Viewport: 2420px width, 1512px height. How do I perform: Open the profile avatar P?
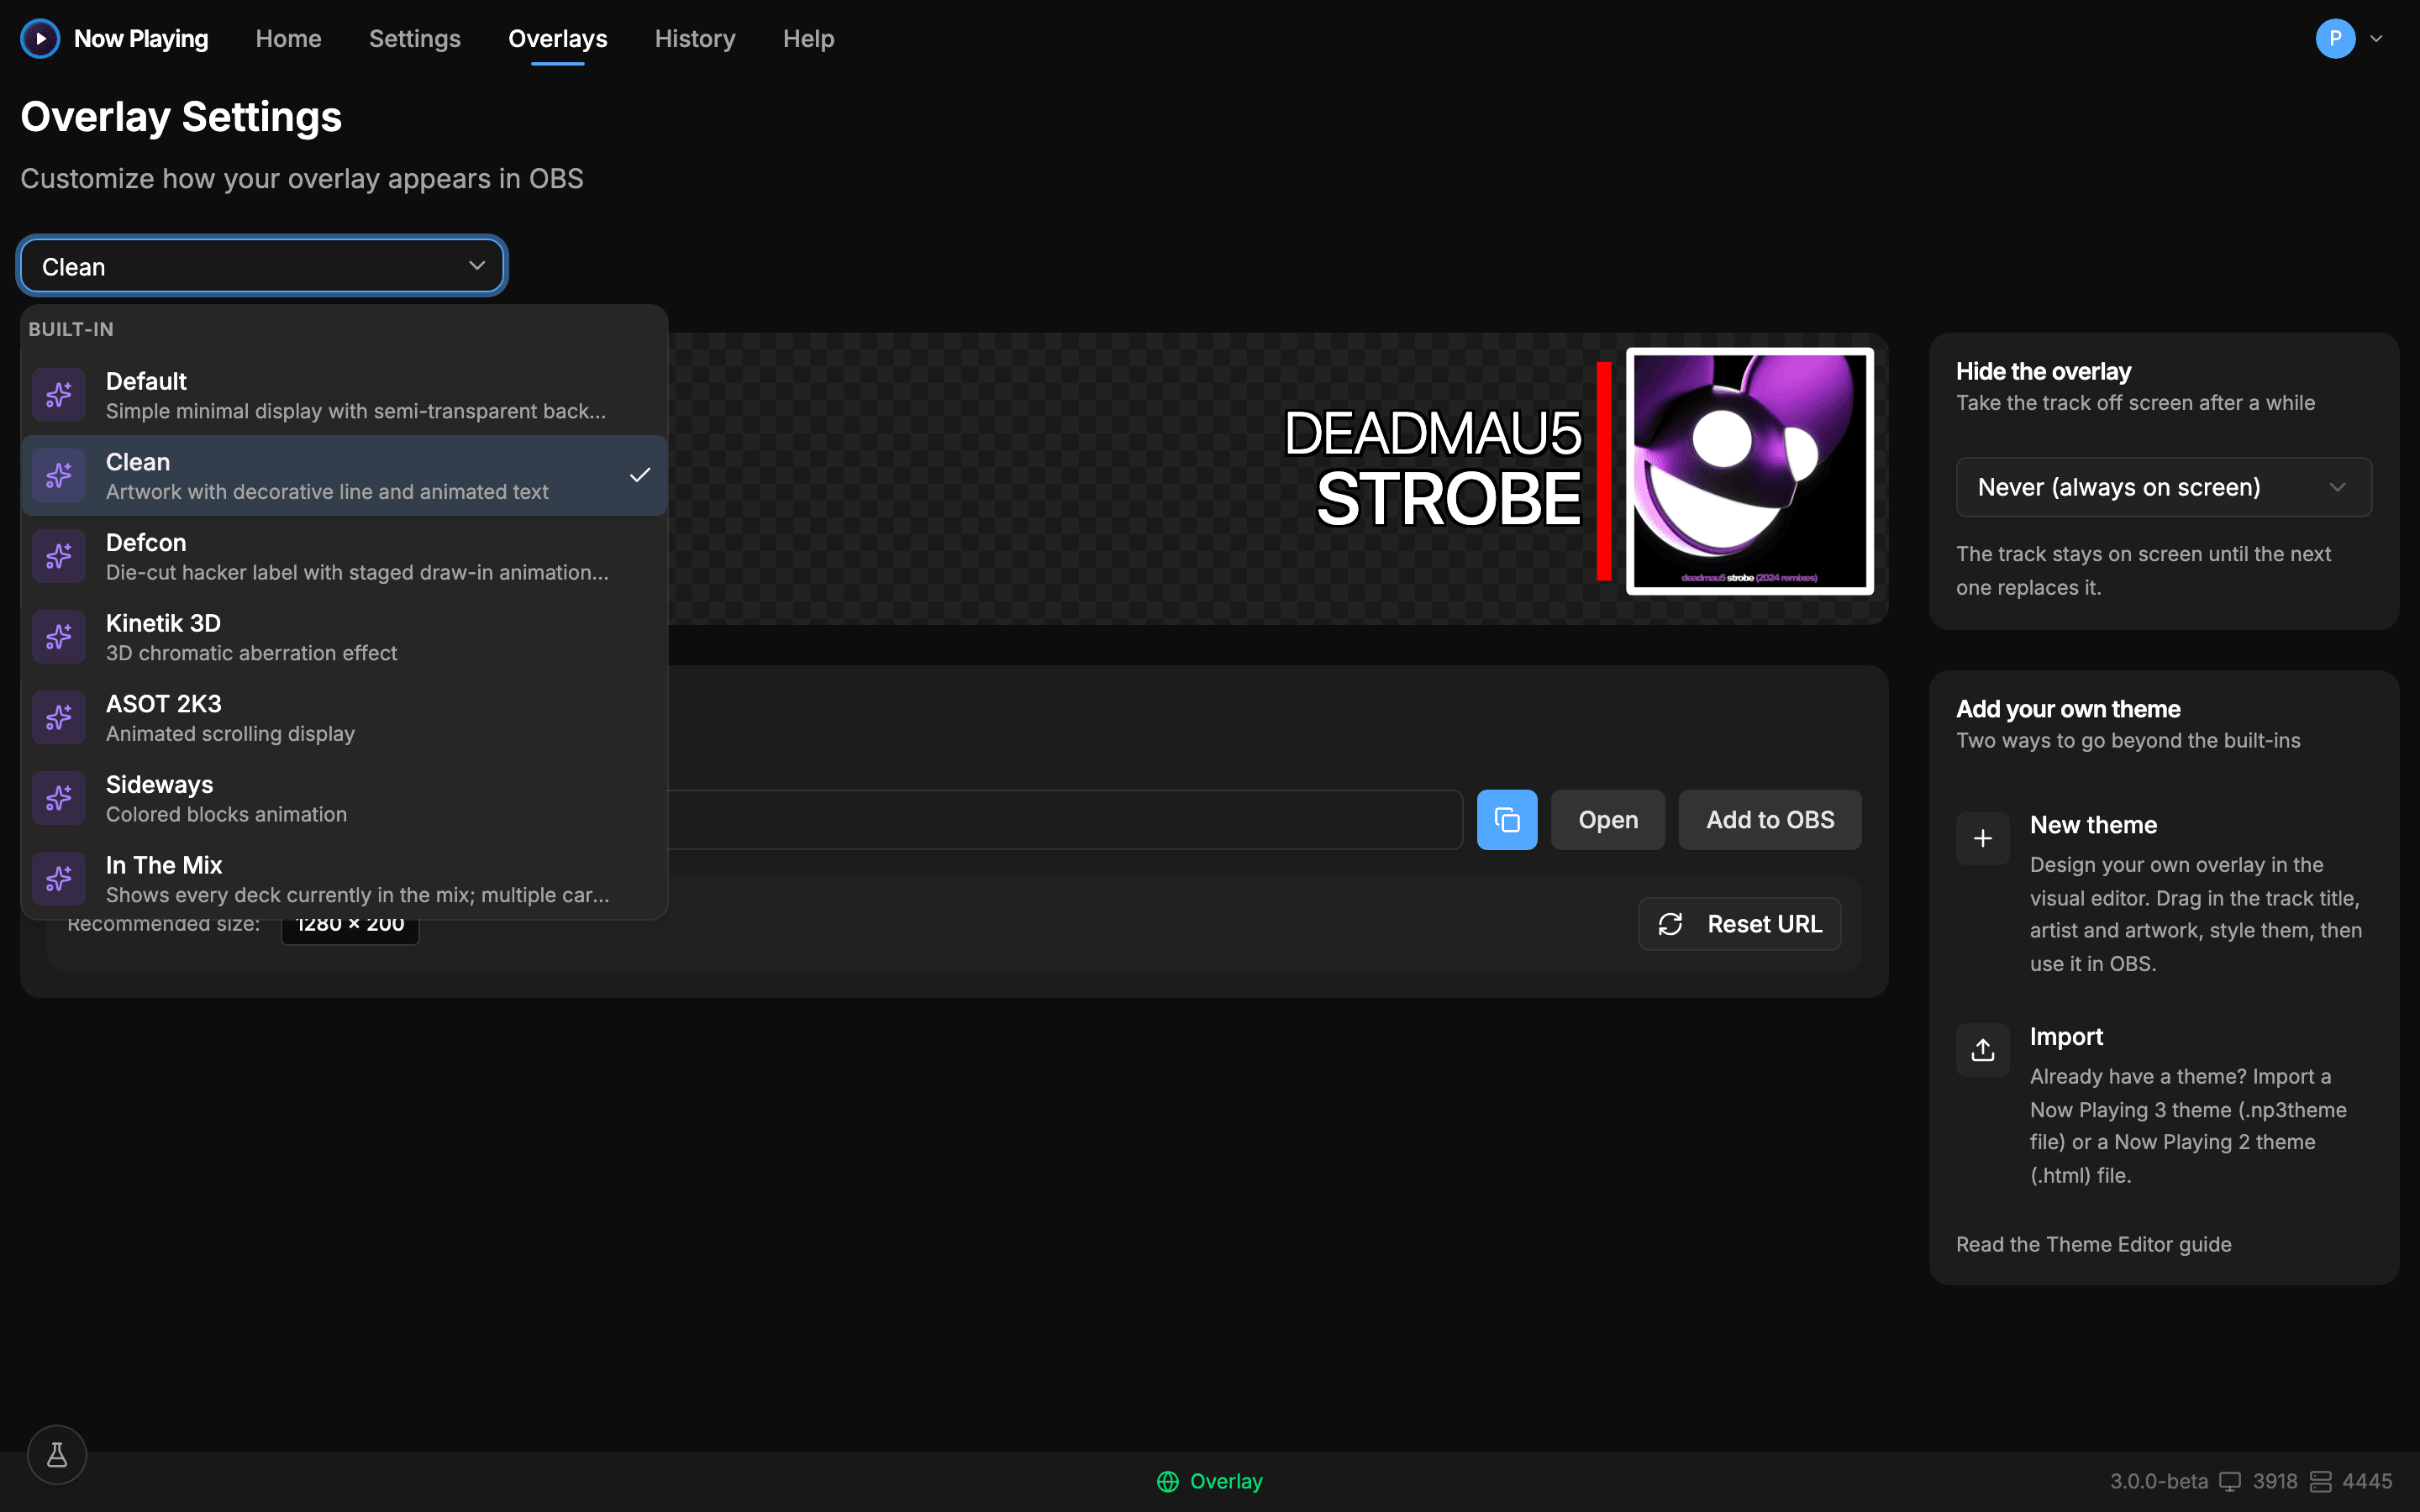(2335, 39)
